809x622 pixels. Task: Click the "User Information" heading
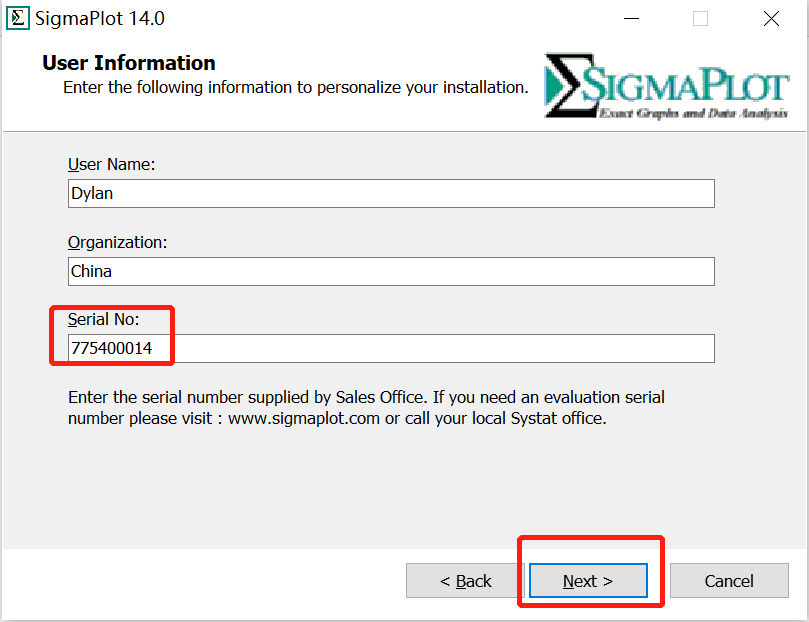[x=129, y=63]
